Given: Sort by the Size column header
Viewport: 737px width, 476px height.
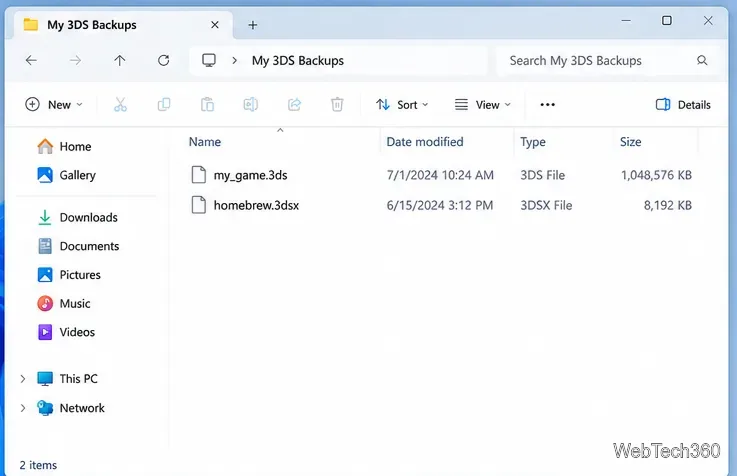Looking at the screenshot, I should tap(630, 142).
